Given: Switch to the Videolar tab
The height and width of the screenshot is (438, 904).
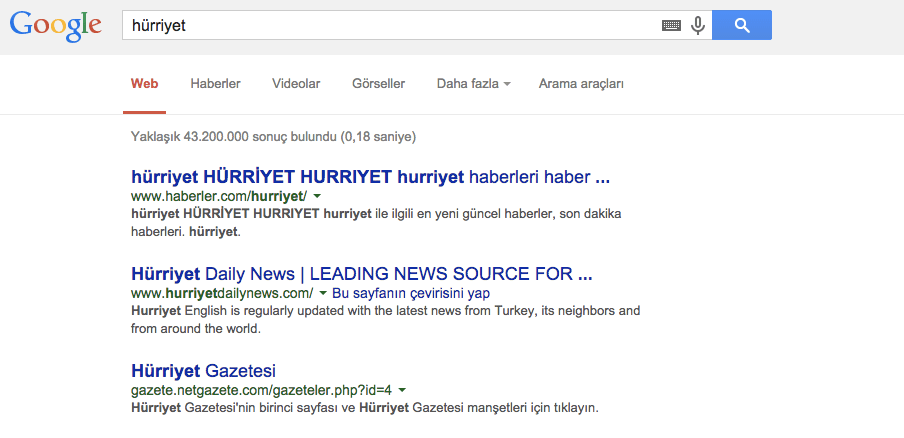Looking at the screenshot, I should click(296, 84).
